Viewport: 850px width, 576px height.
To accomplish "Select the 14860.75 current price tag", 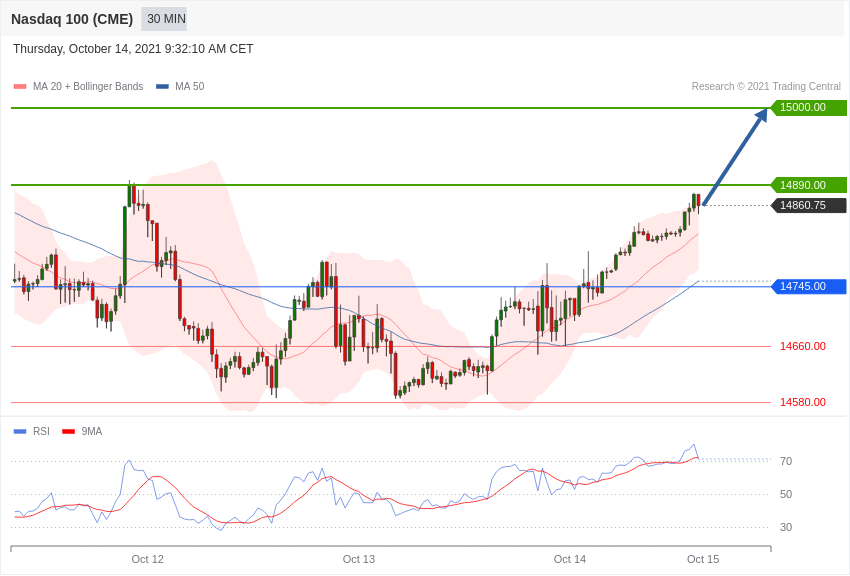I will click(808, 205).
